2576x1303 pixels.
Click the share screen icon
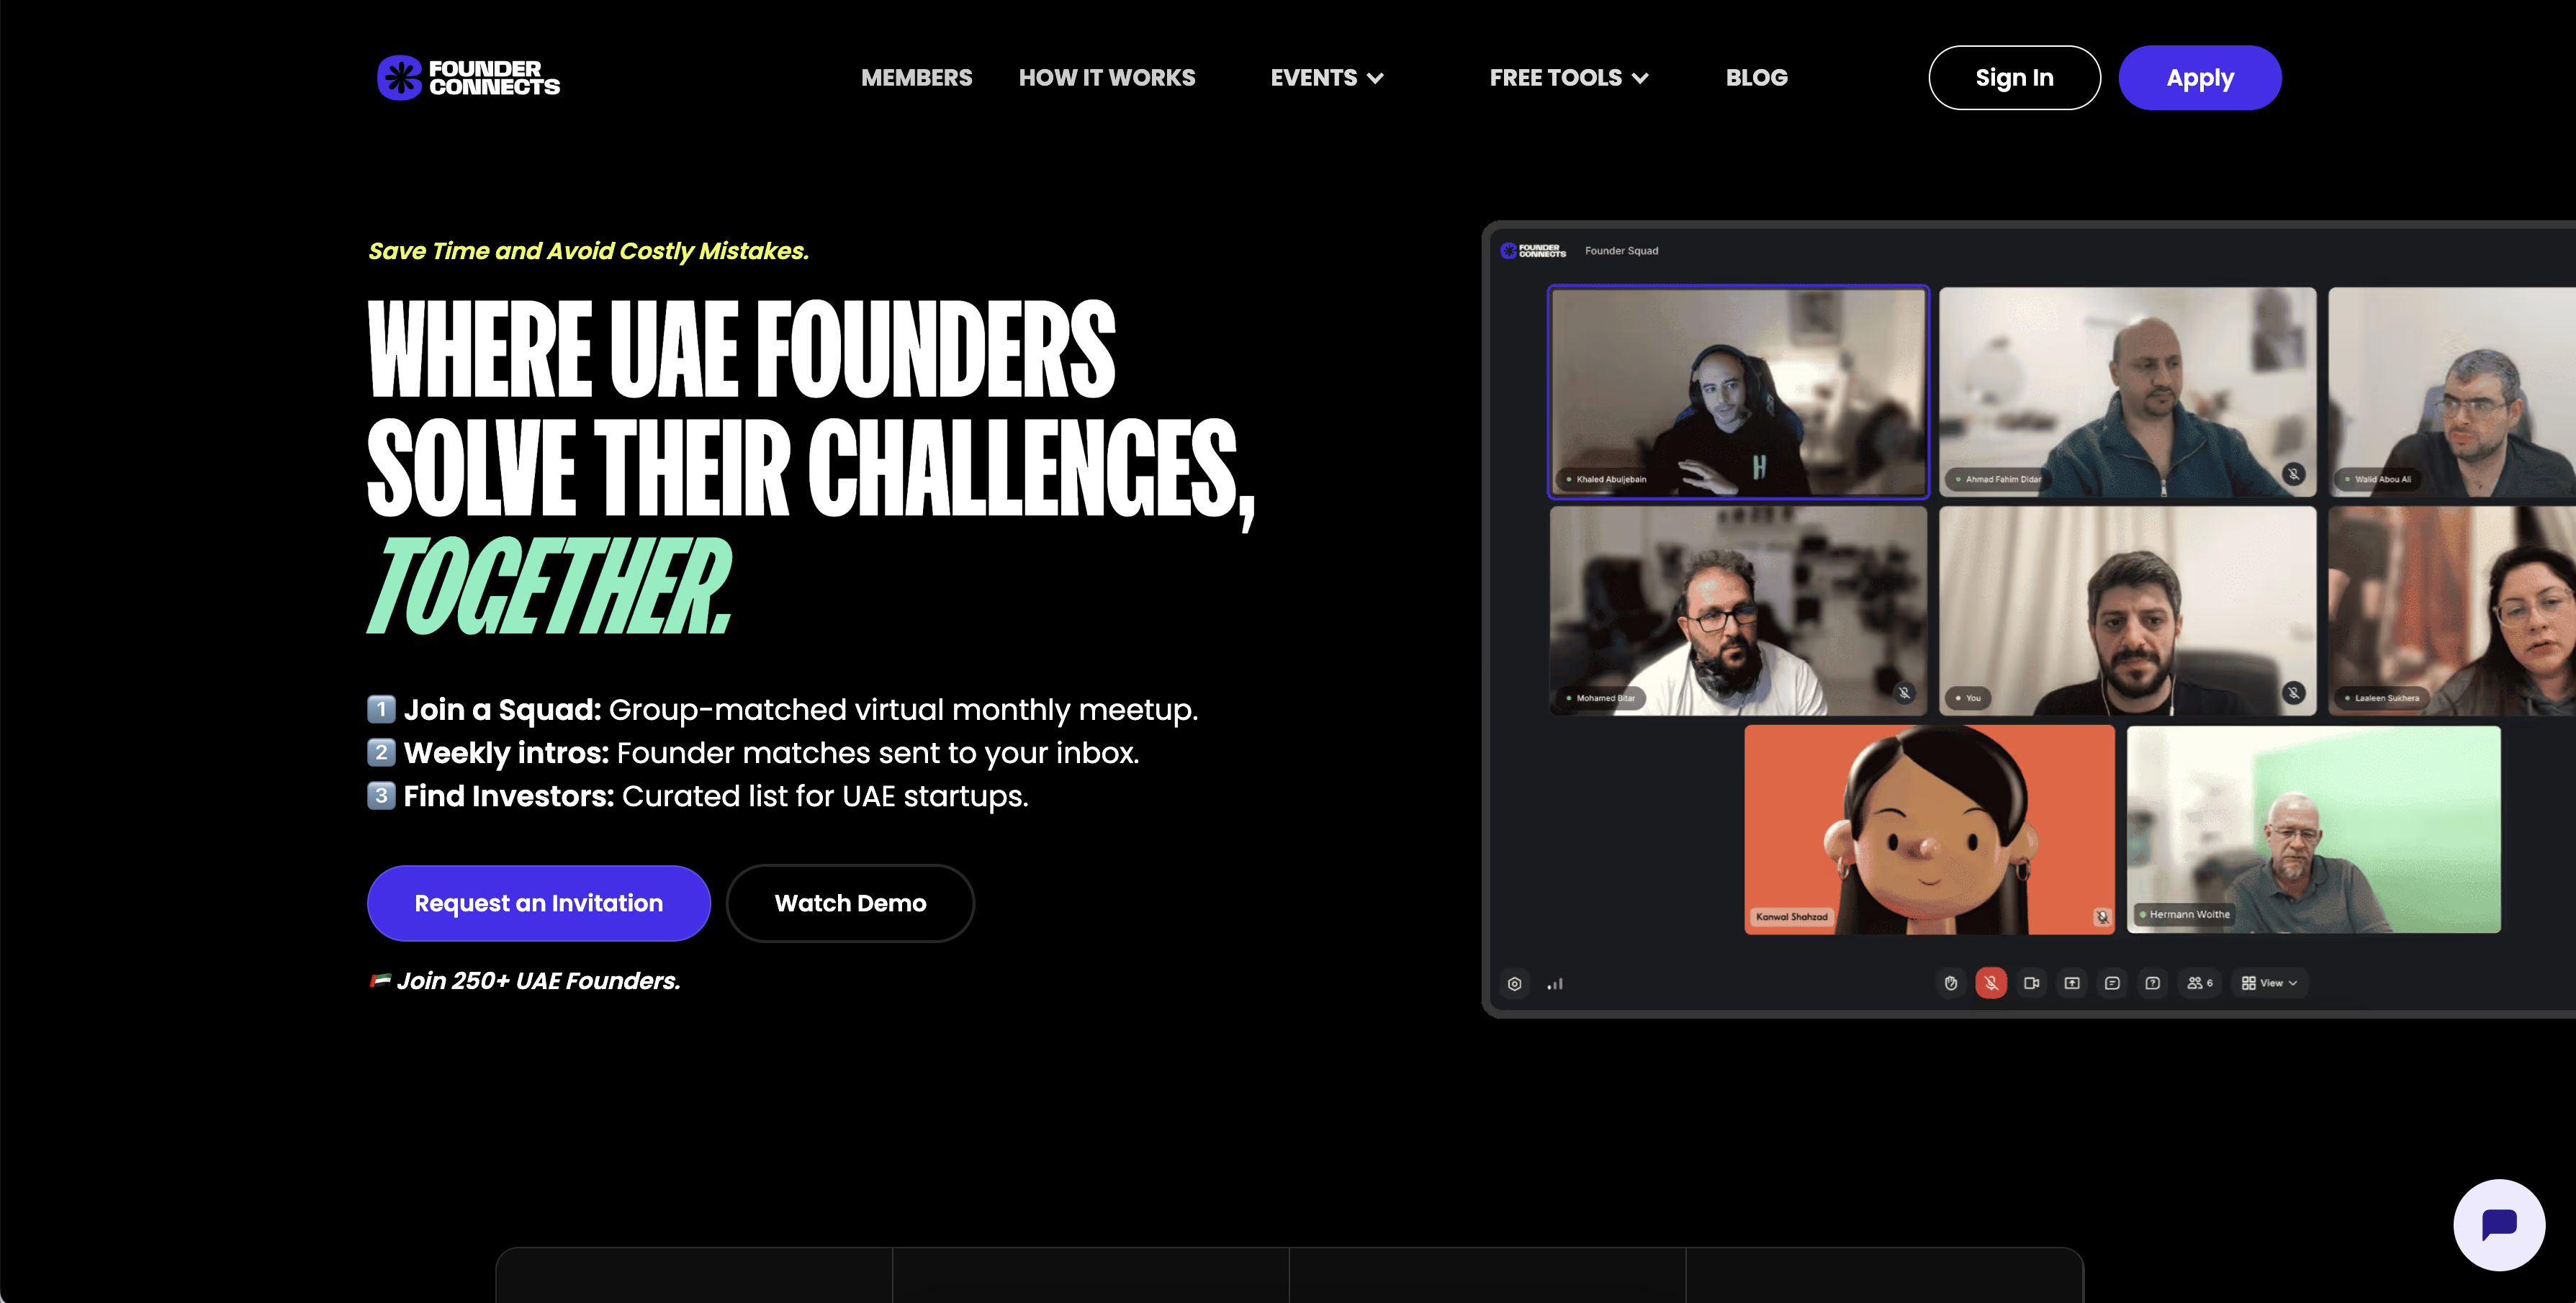[x=2072, y=983]
